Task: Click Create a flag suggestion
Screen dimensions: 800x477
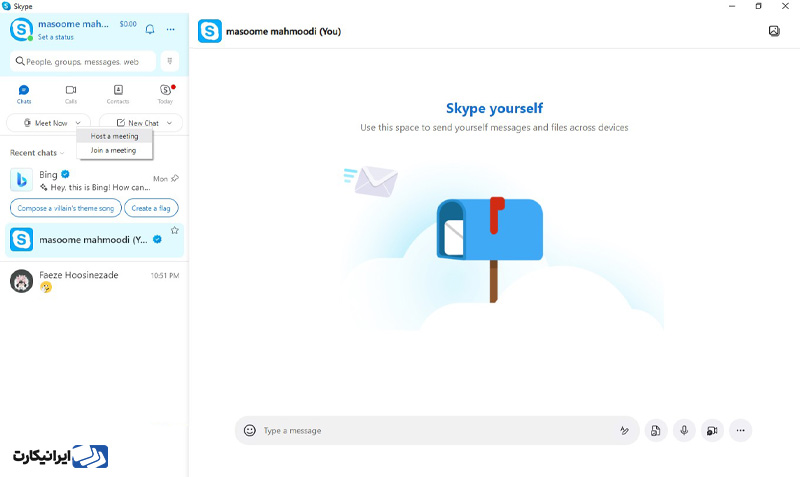Action: pos(151,208)
